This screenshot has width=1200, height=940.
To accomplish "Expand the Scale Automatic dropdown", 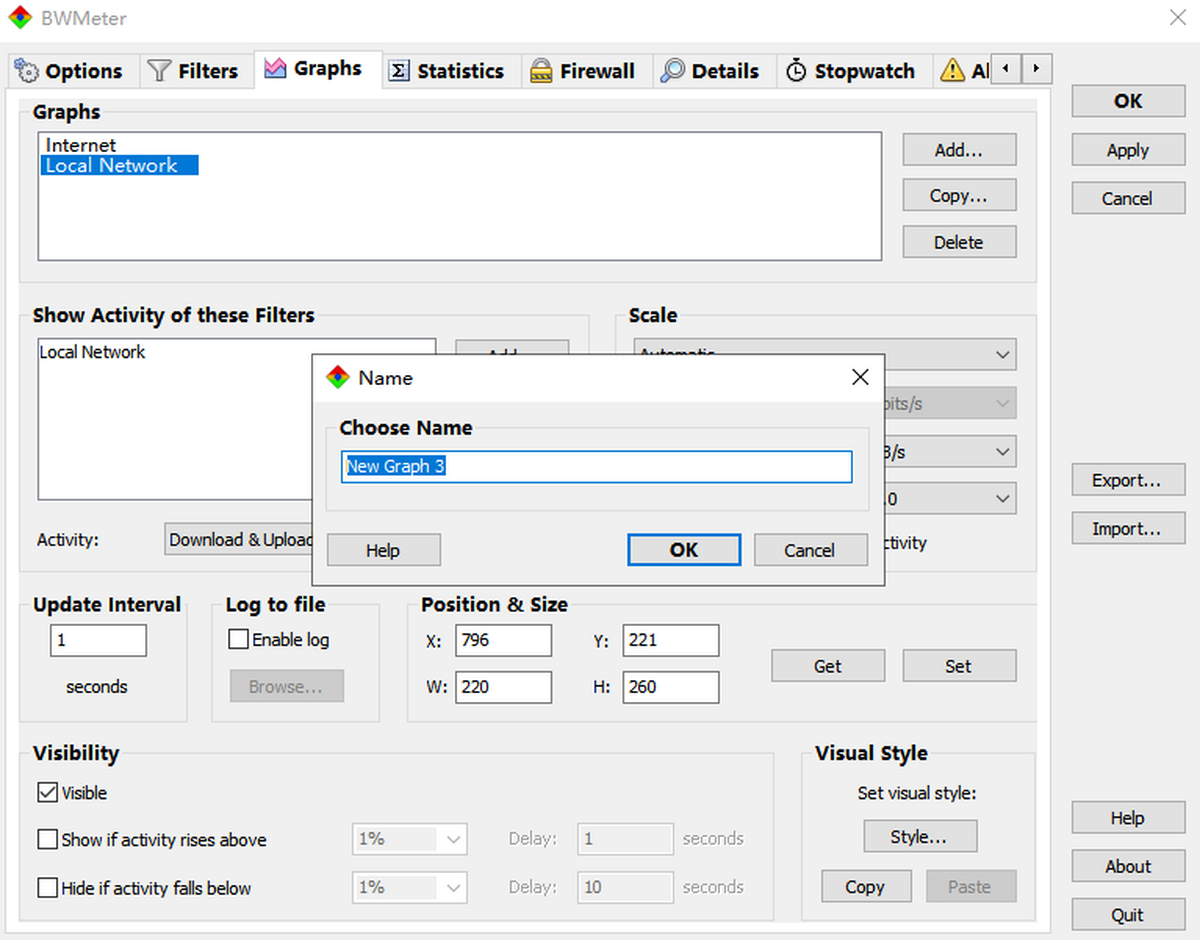I will (x=1002, y=354).
